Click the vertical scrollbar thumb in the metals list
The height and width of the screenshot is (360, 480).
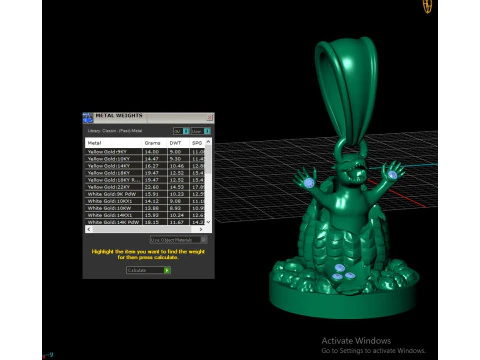point(208,159)
